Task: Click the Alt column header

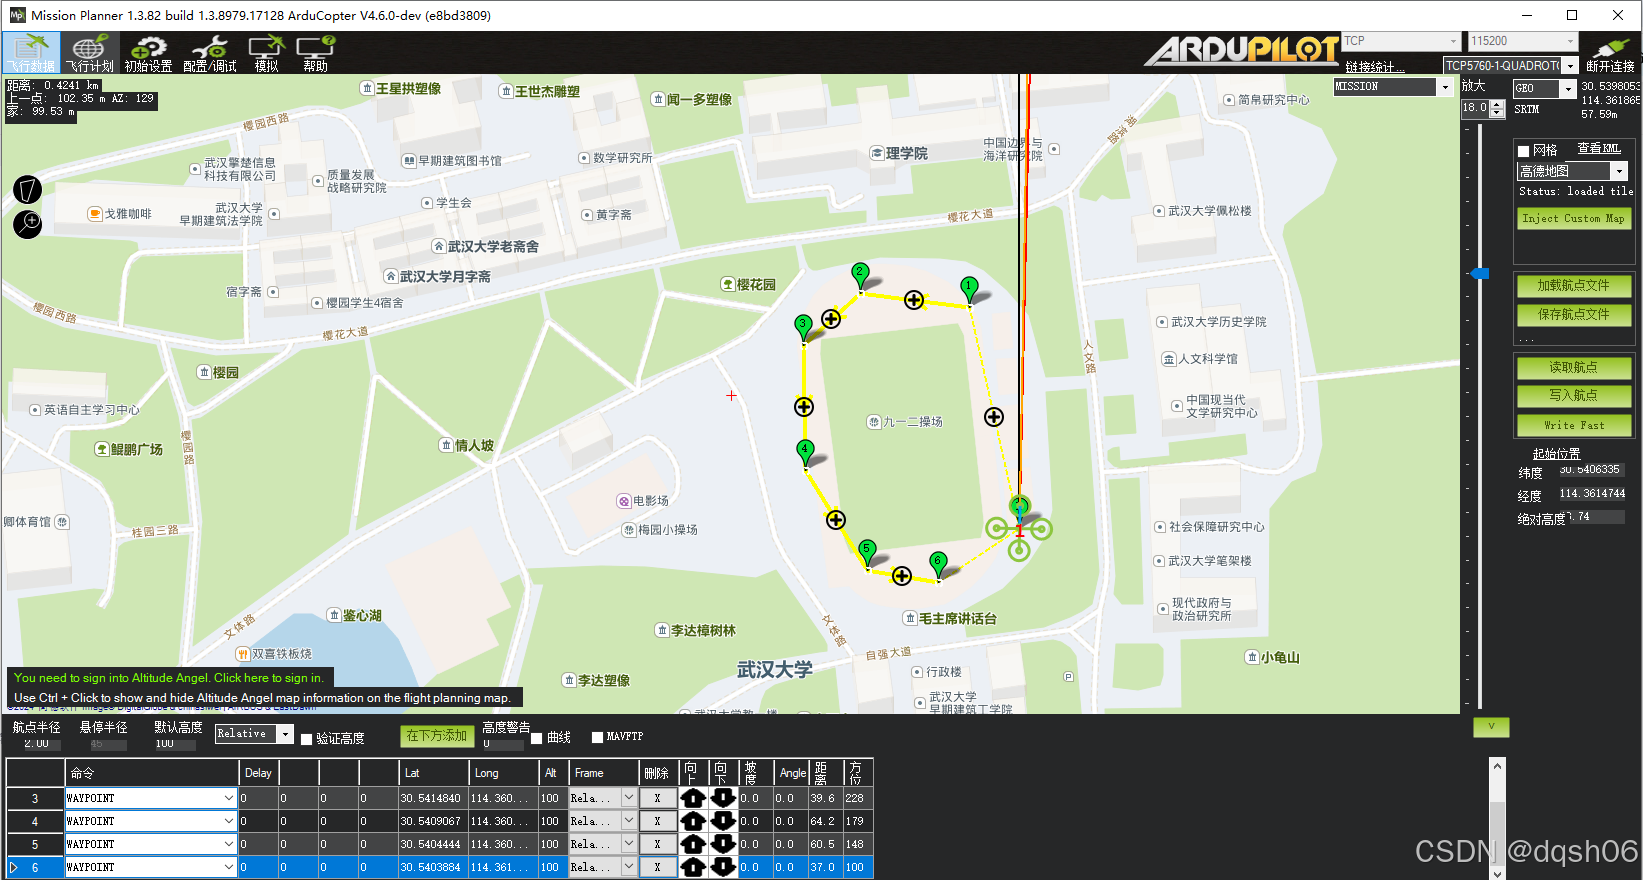Action: (553, 773)
